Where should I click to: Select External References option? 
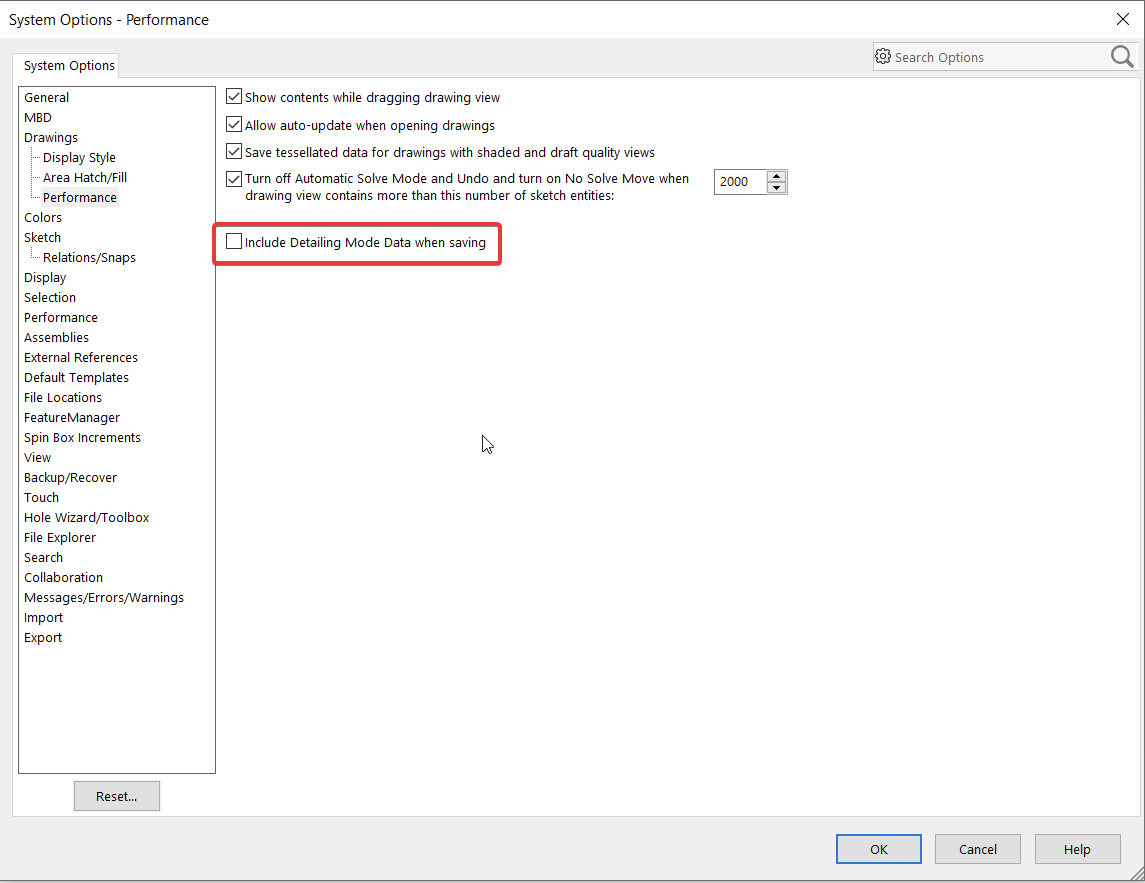[80, 357]
